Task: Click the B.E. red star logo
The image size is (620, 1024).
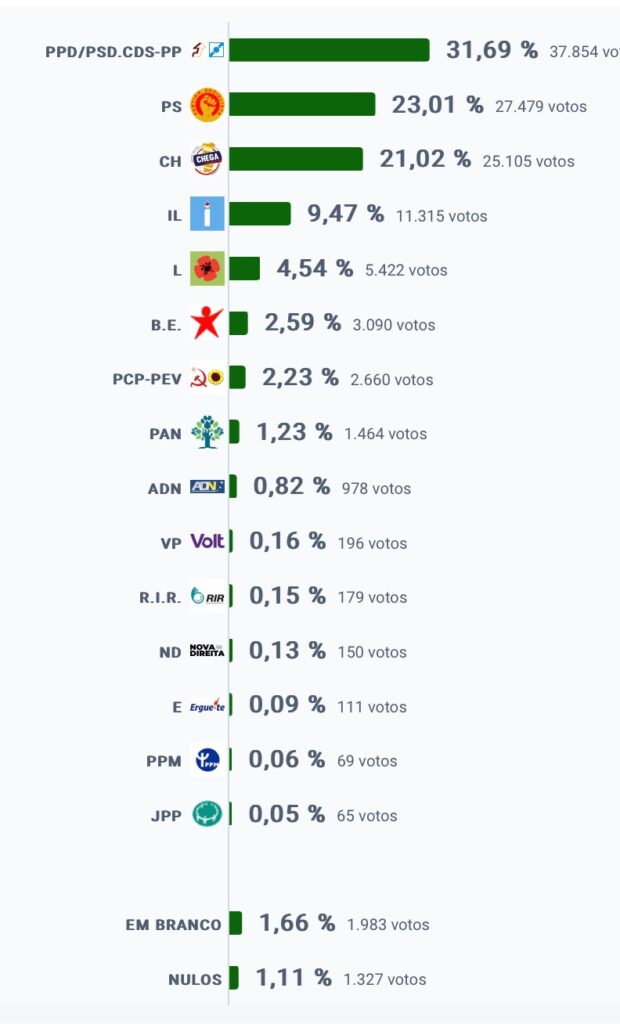Action: click(207, 323)
